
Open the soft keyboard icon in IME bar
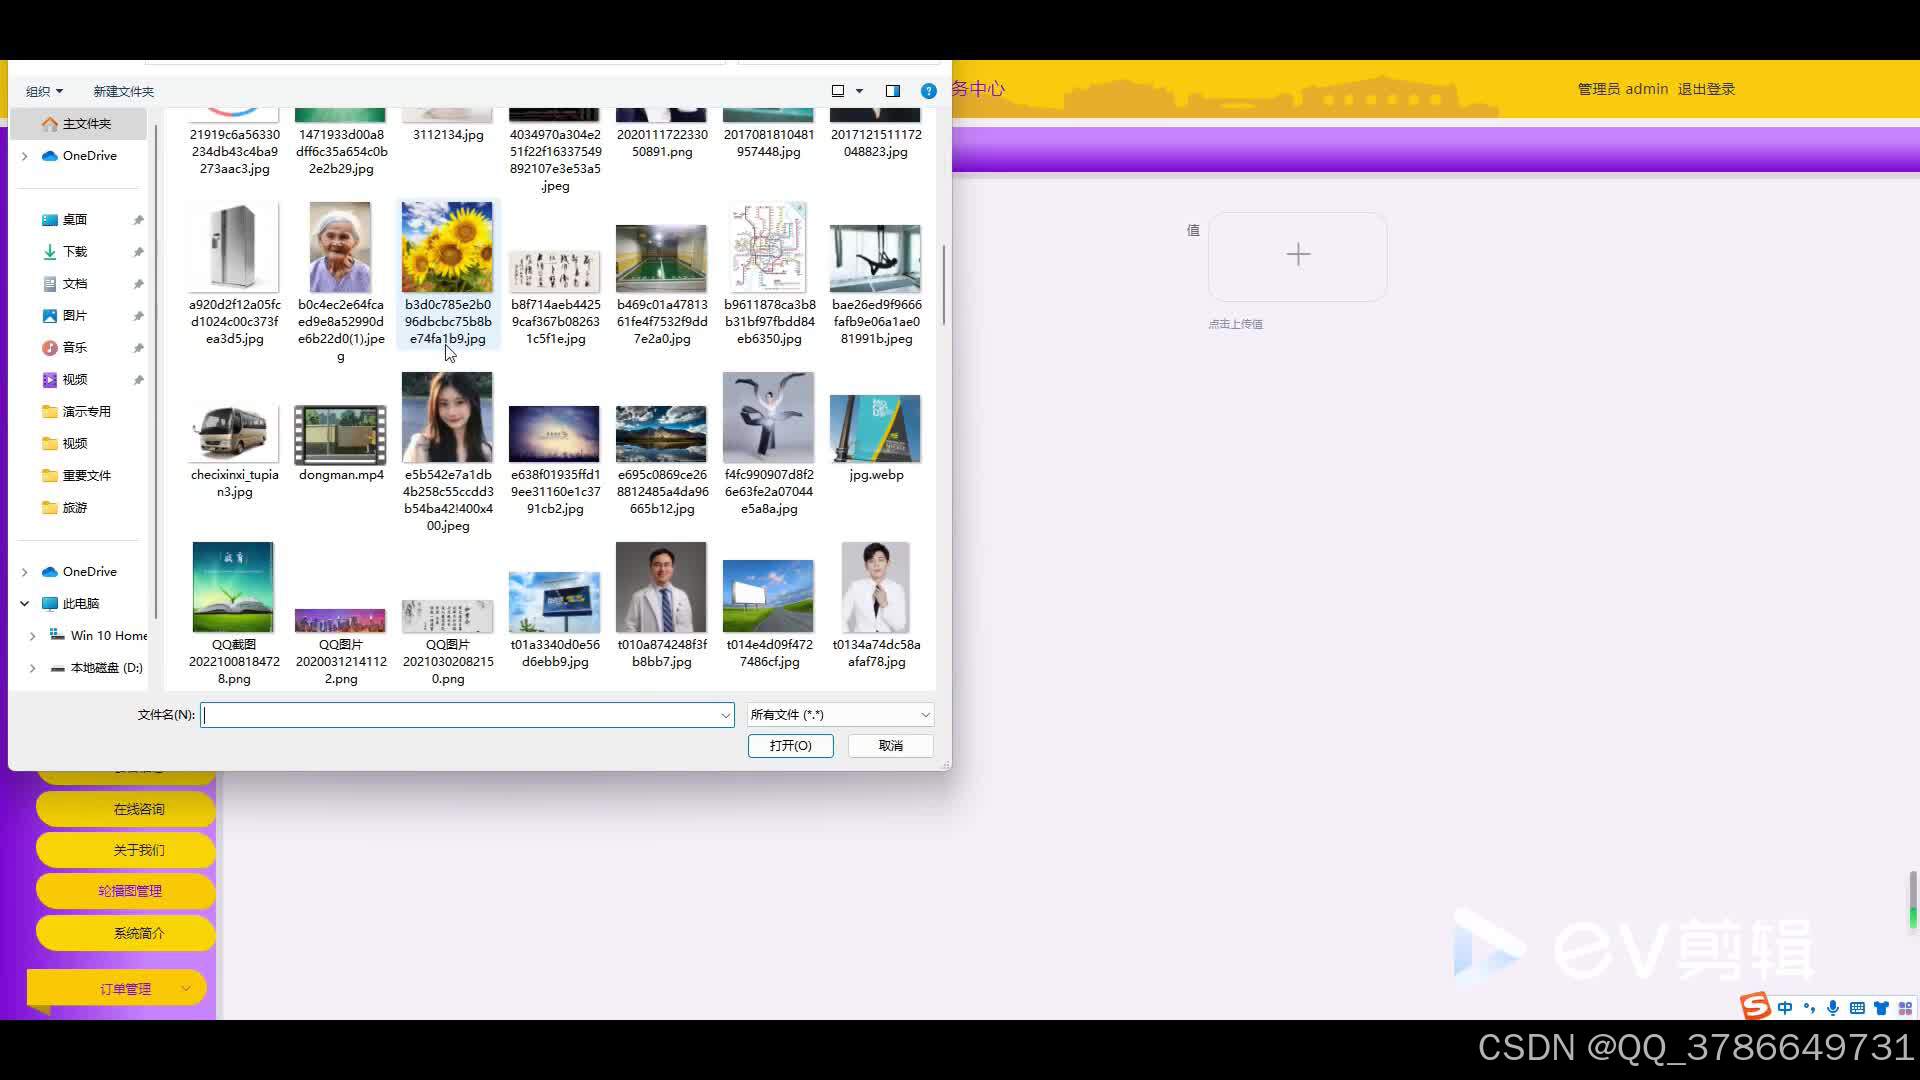[1857, 1008]
